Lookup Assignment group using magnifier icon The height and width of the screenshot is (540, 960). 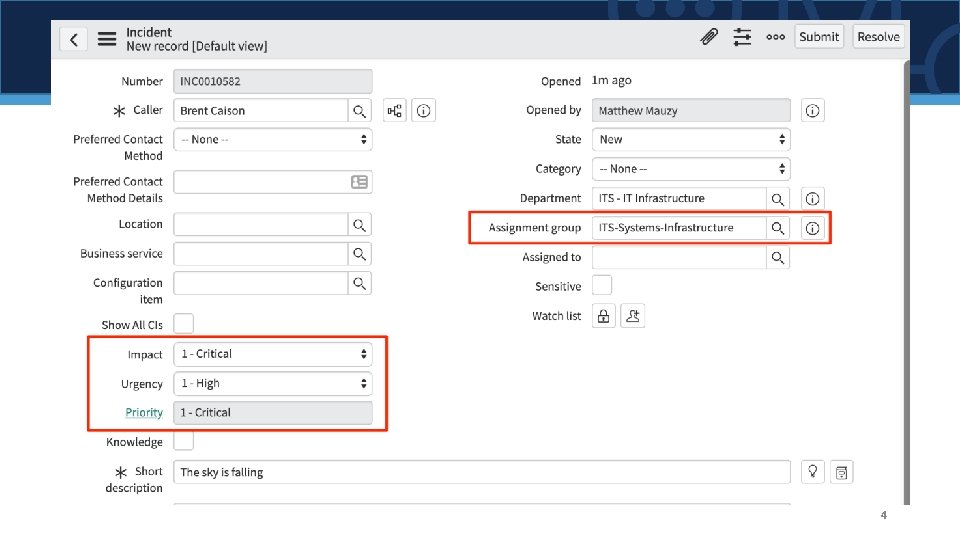pos(778,228)
